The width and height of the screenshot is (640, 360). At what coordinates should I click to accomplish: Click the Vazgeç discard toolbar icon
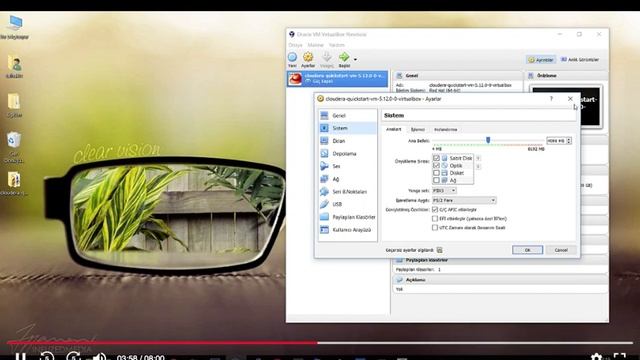coord(327,60)
